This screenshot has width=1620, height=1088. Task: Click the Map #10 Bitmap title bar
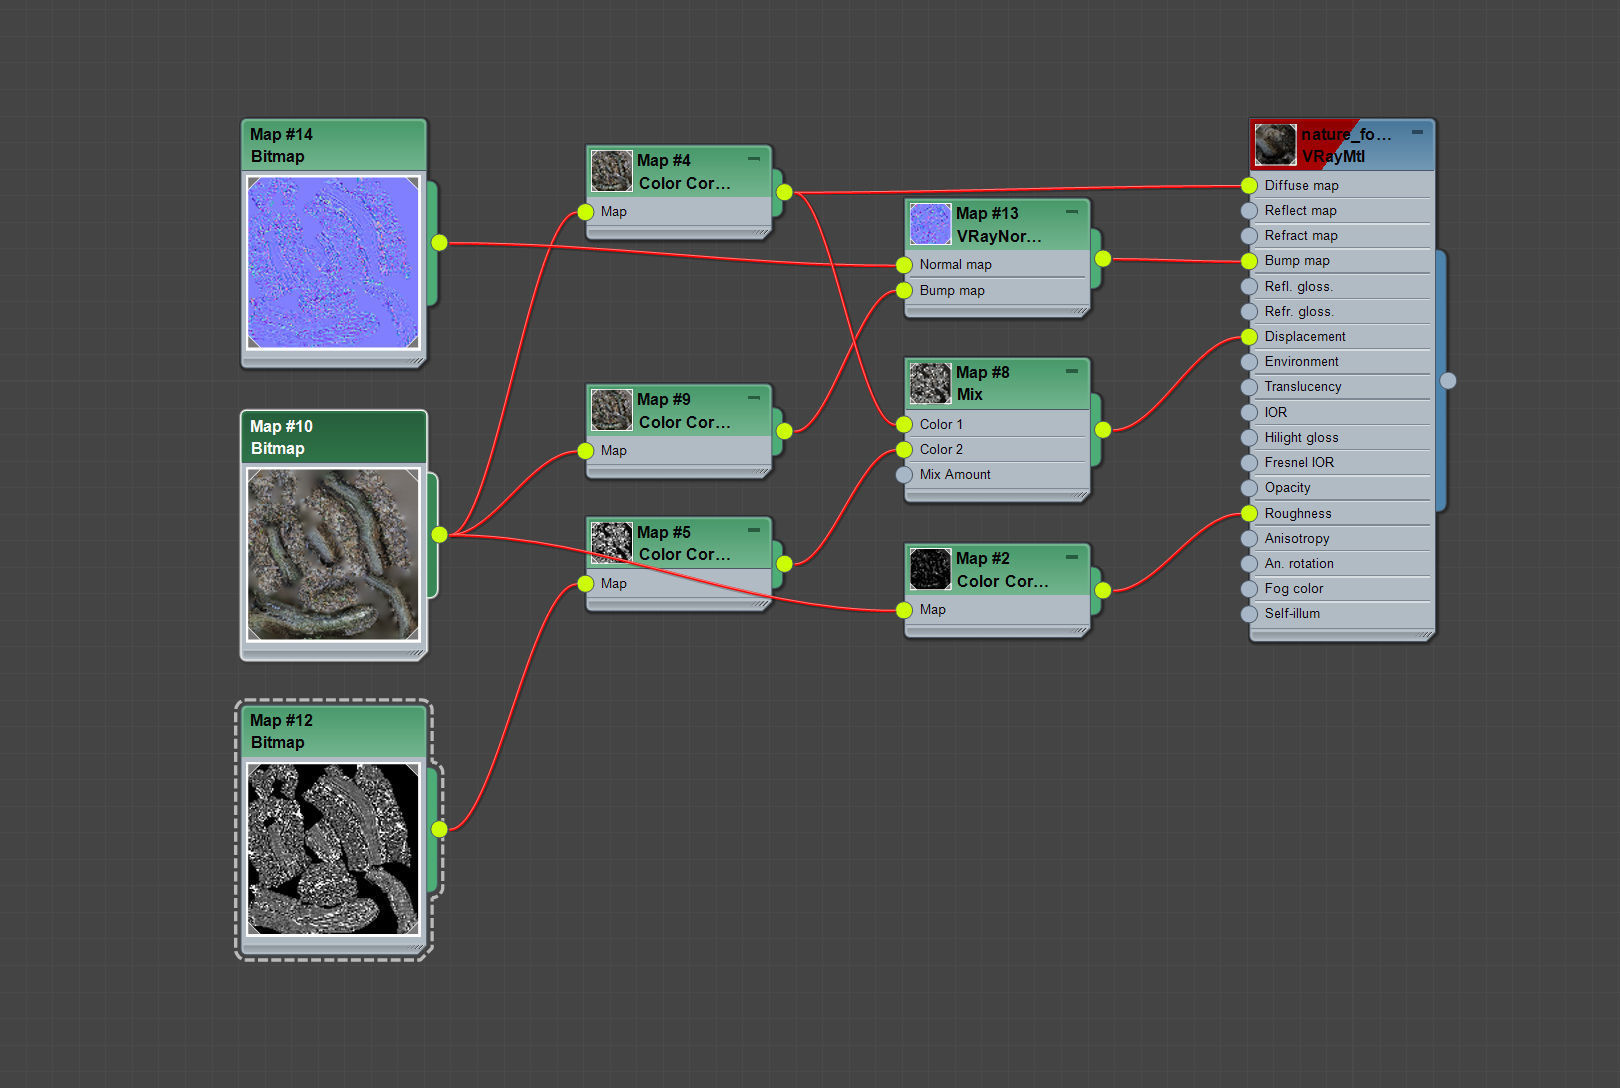(x=334, y=437)
